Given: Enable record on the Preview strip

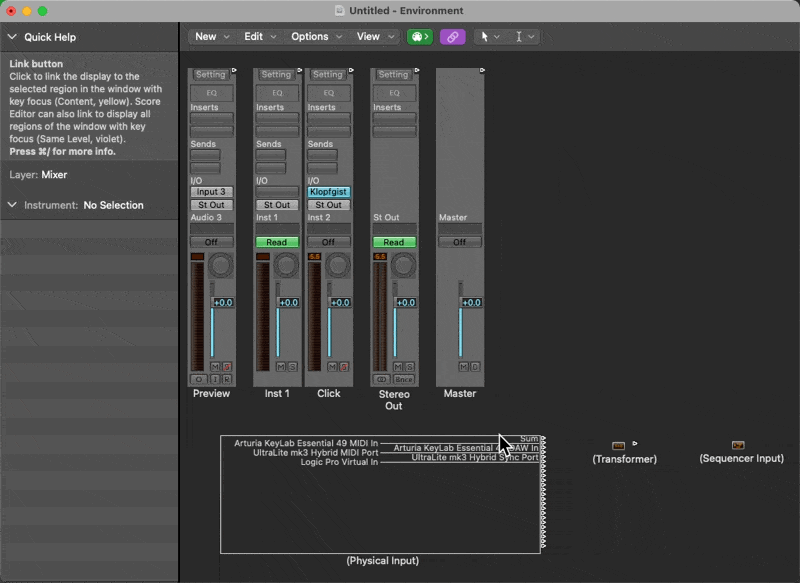Looking at the screenshot, I should [x=227, y=380].
